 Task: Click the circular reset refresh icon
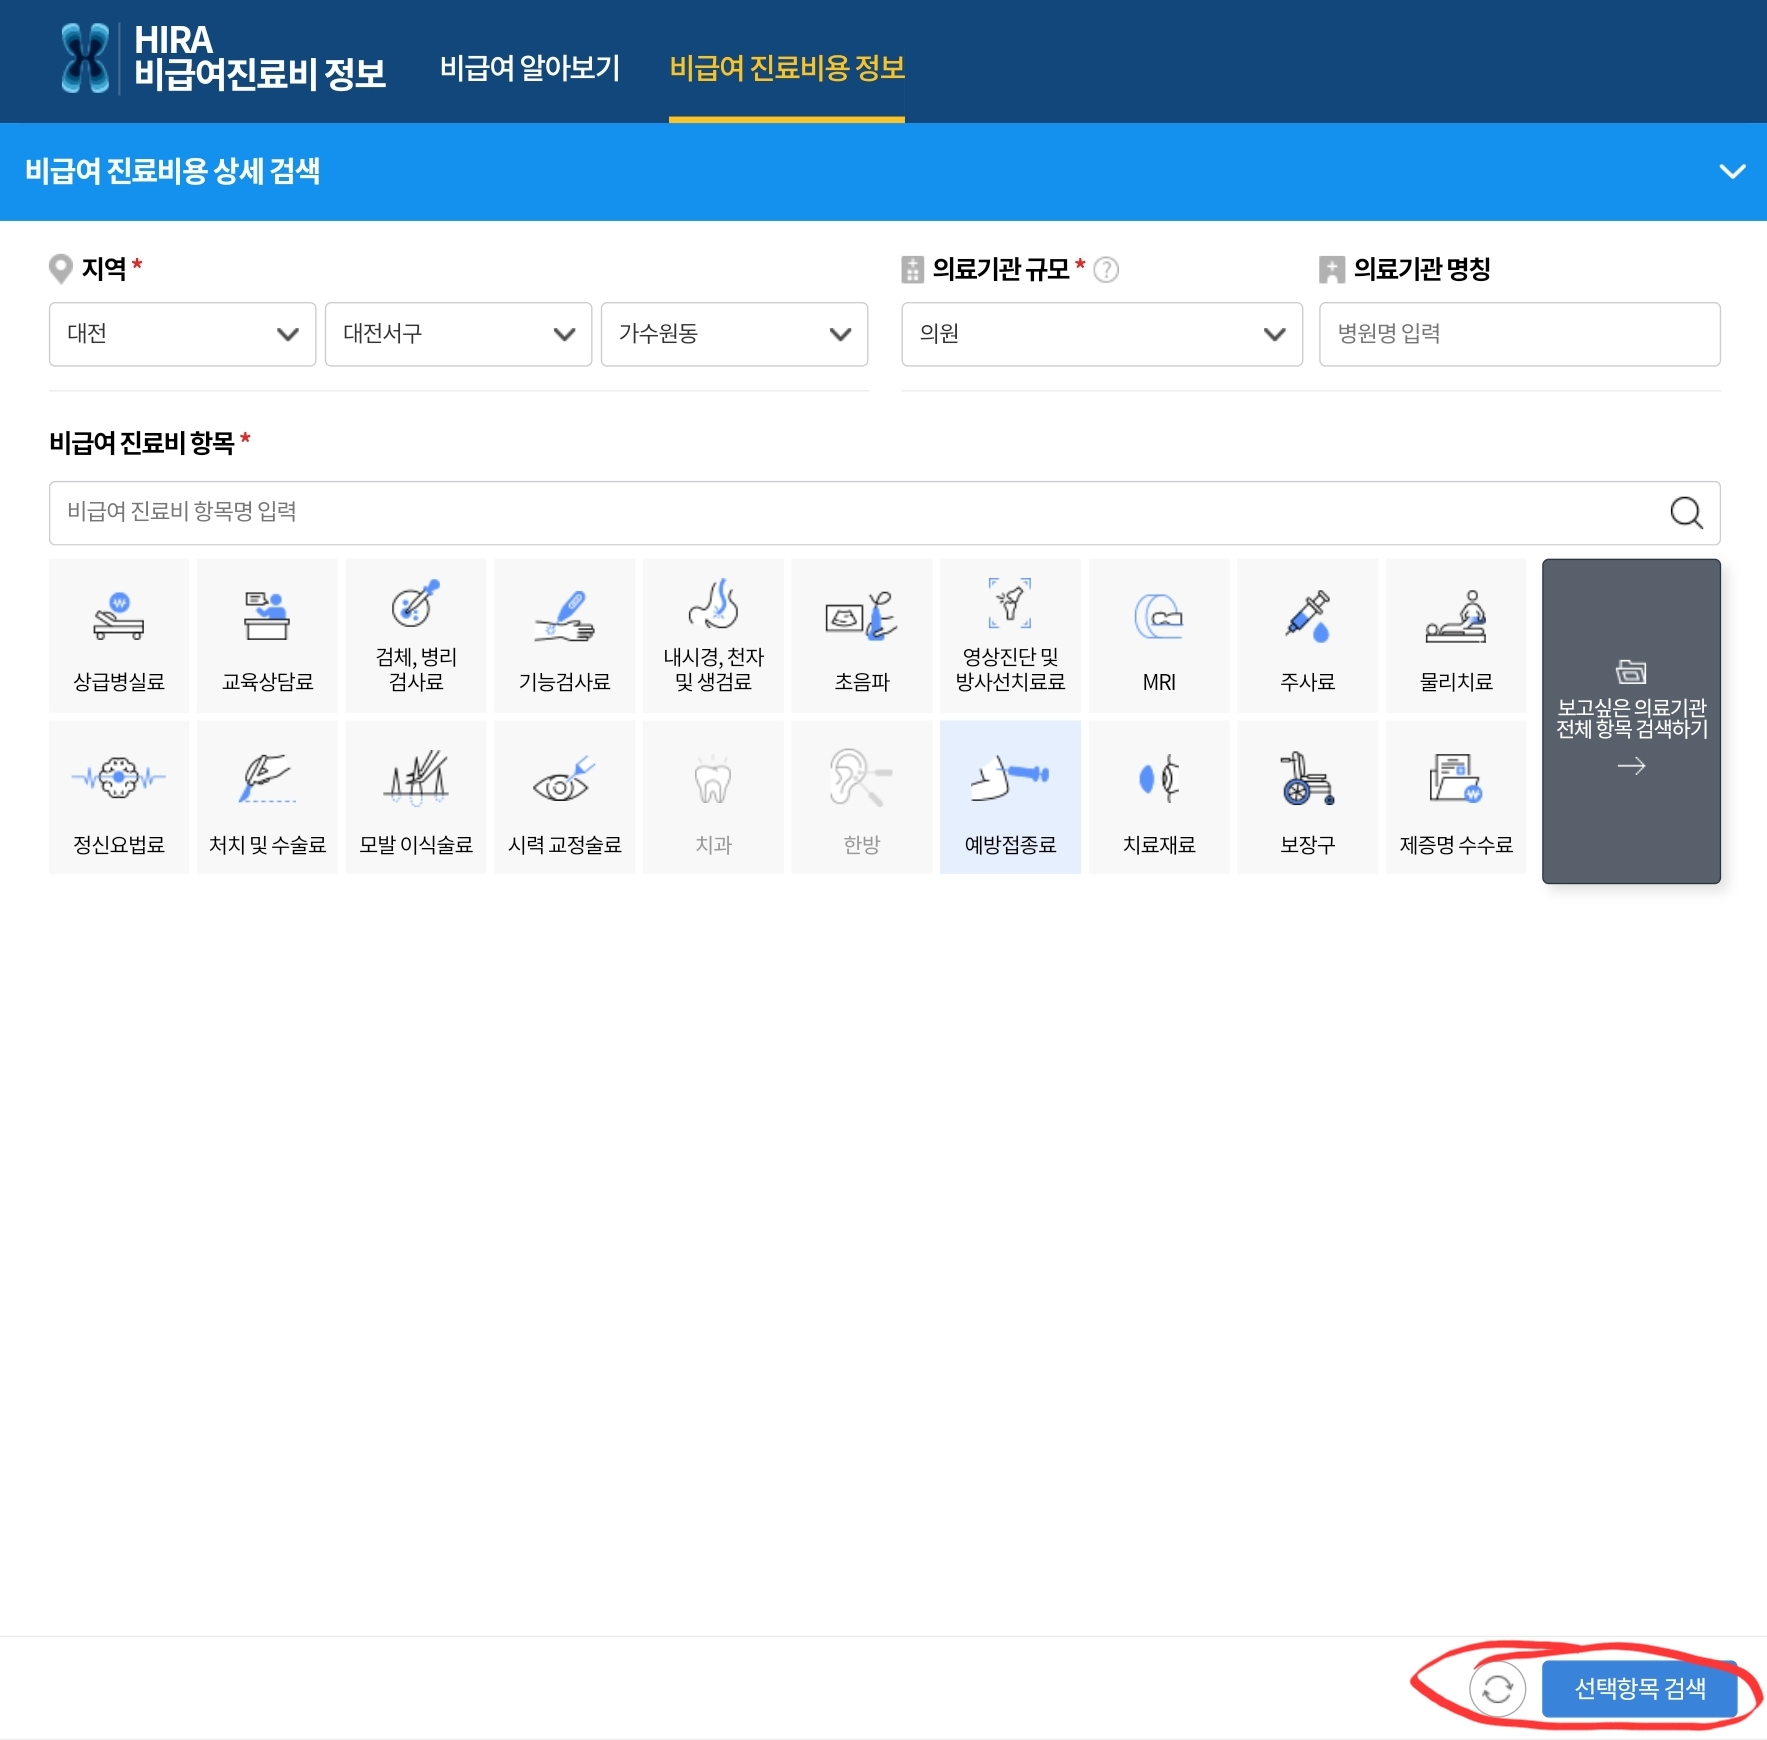1497,1689
